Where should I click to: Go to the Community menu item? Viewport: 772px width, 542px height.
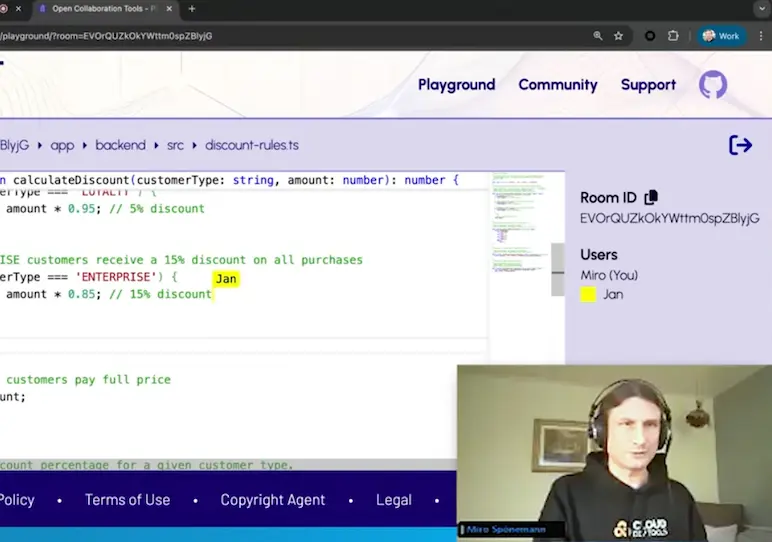[x=557, y=85]
